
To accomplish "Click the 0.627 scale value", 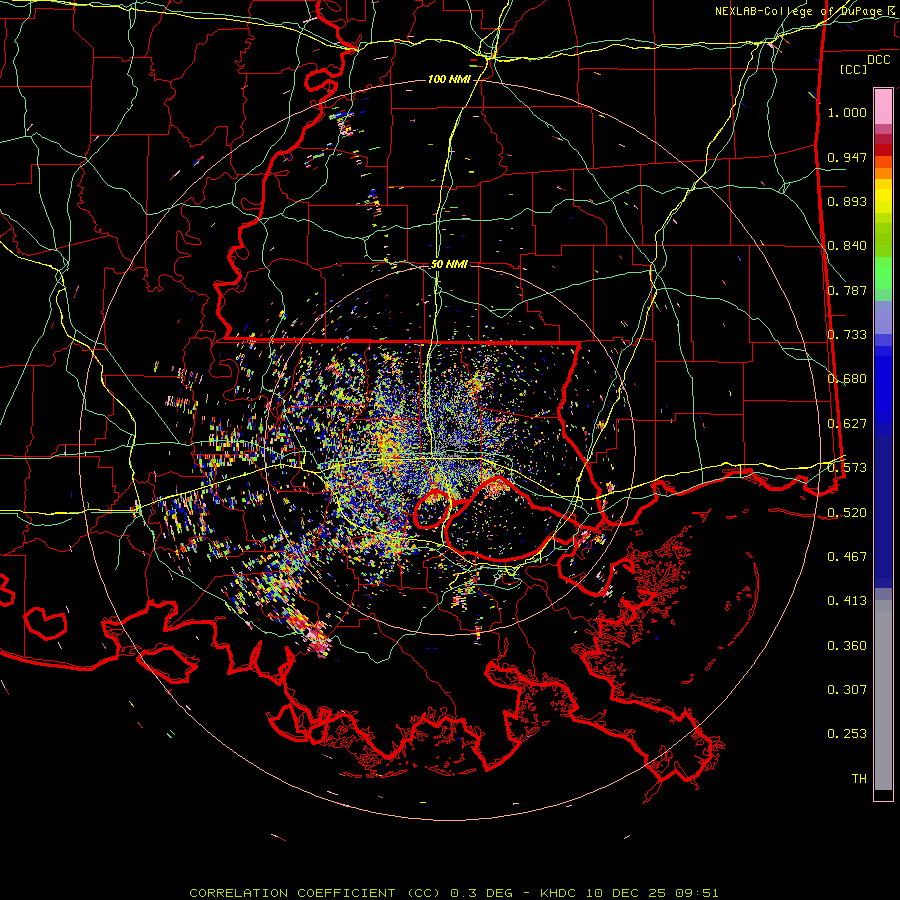I will pos(847,424).
